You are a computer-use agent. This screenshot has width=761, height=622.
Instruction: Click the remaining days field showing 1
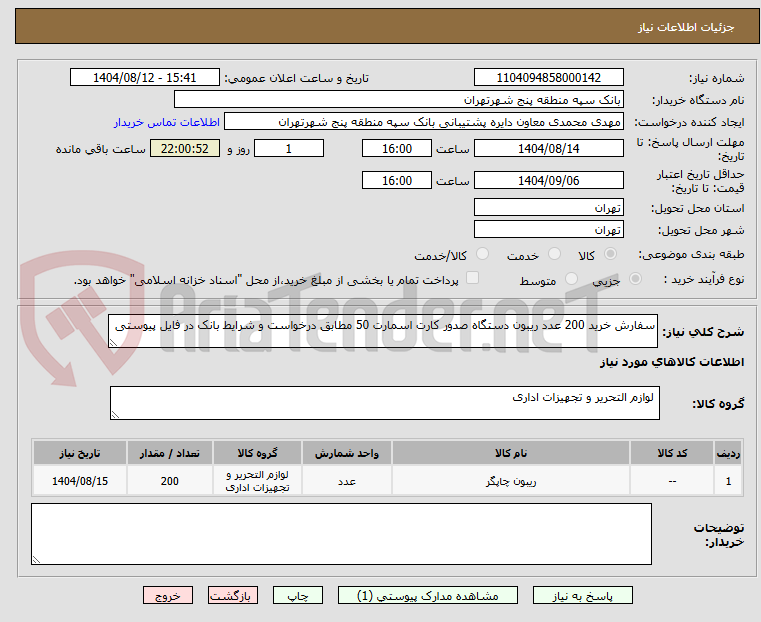(289, 148)
